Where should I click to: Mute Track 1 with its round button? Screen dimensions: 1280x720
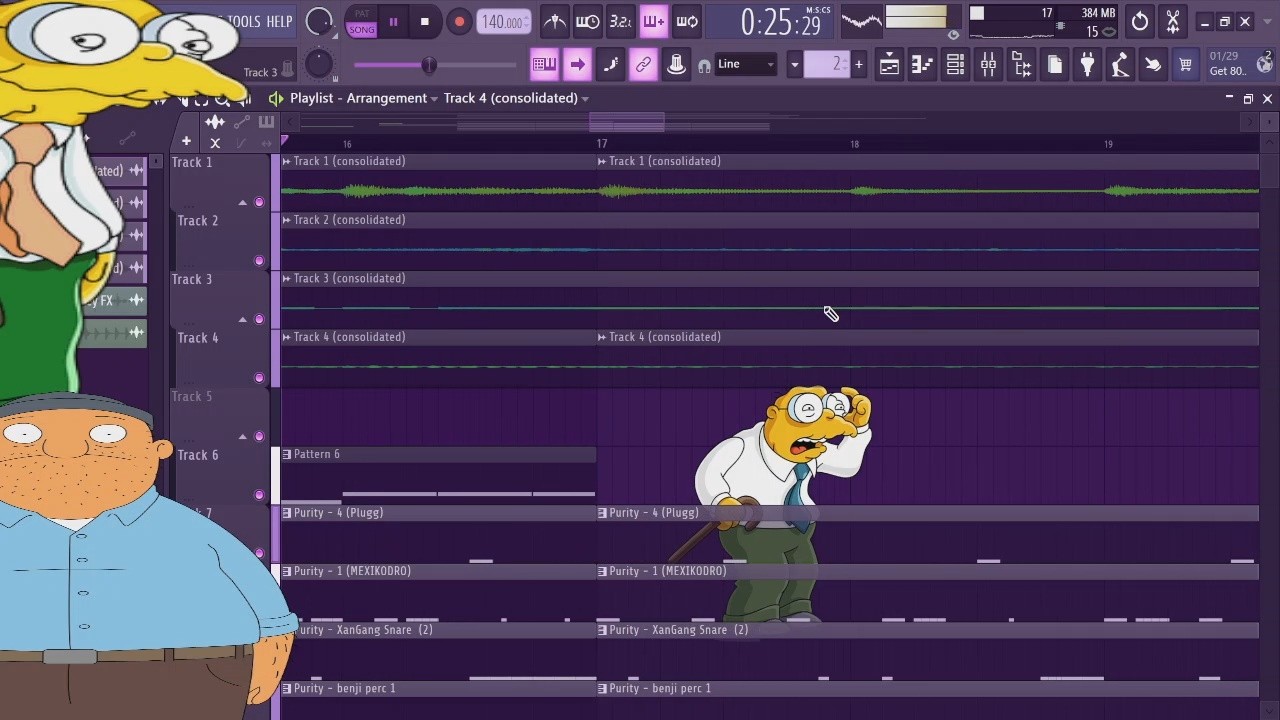259,202
